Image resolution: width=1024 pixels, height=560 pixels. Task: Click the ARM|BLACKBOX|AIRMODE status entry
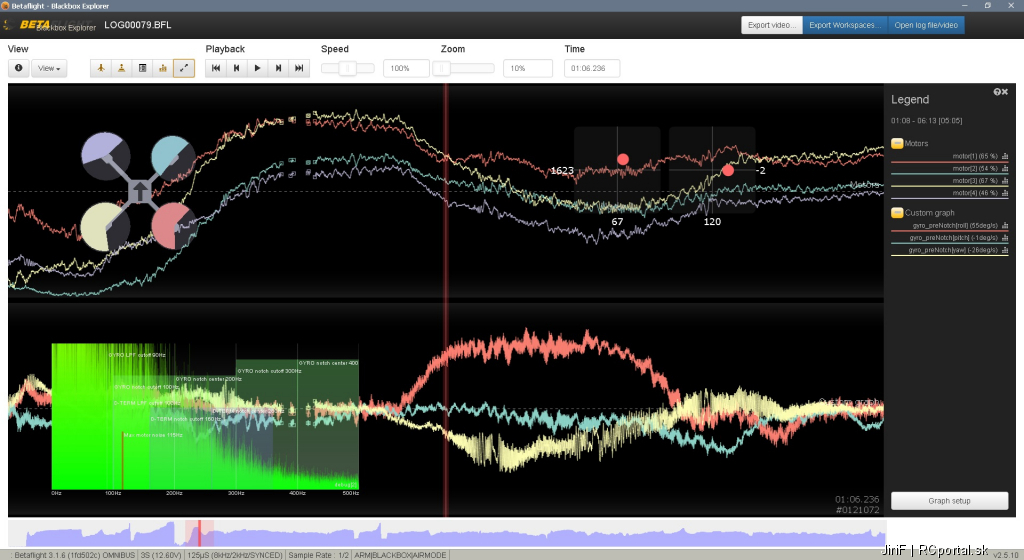400,555
